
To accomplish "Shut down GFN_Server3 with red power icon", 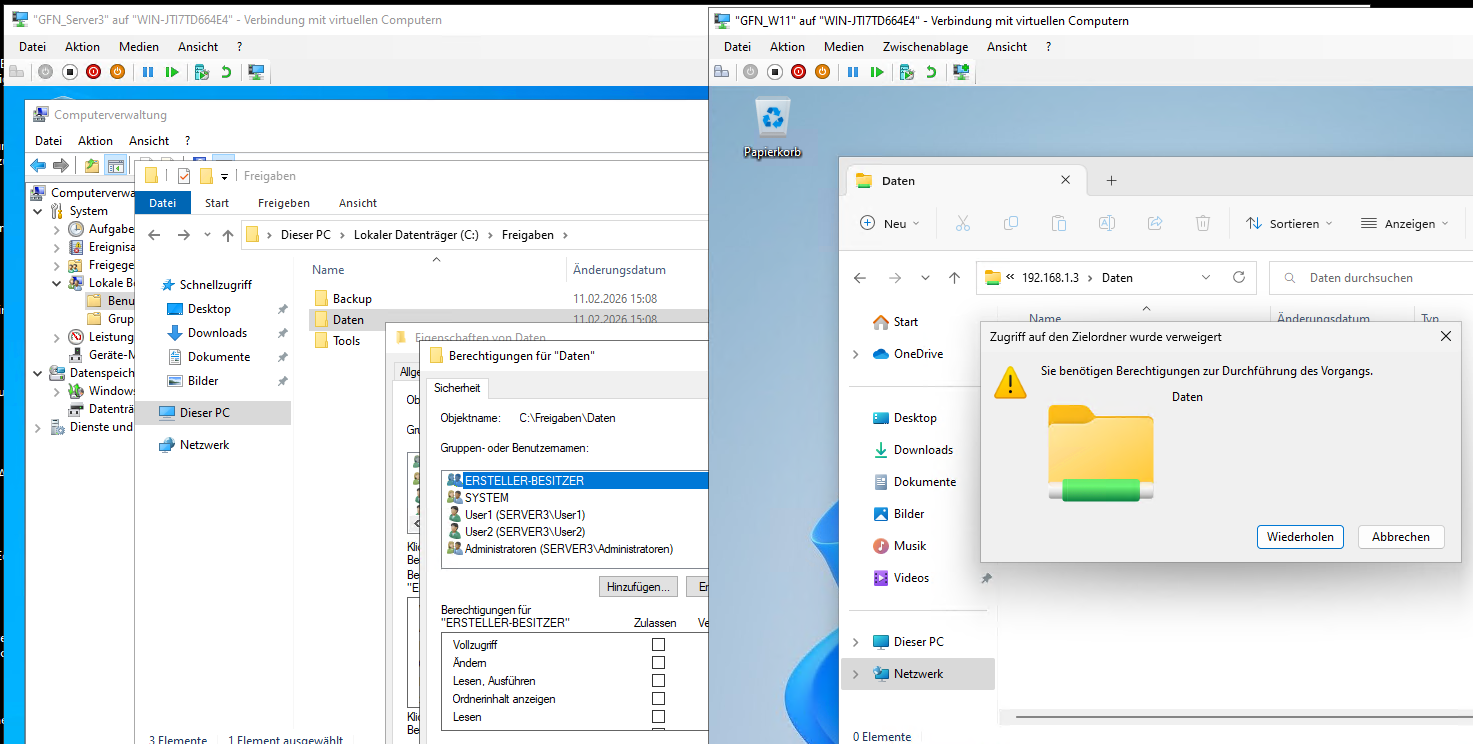I will [94, 72].
